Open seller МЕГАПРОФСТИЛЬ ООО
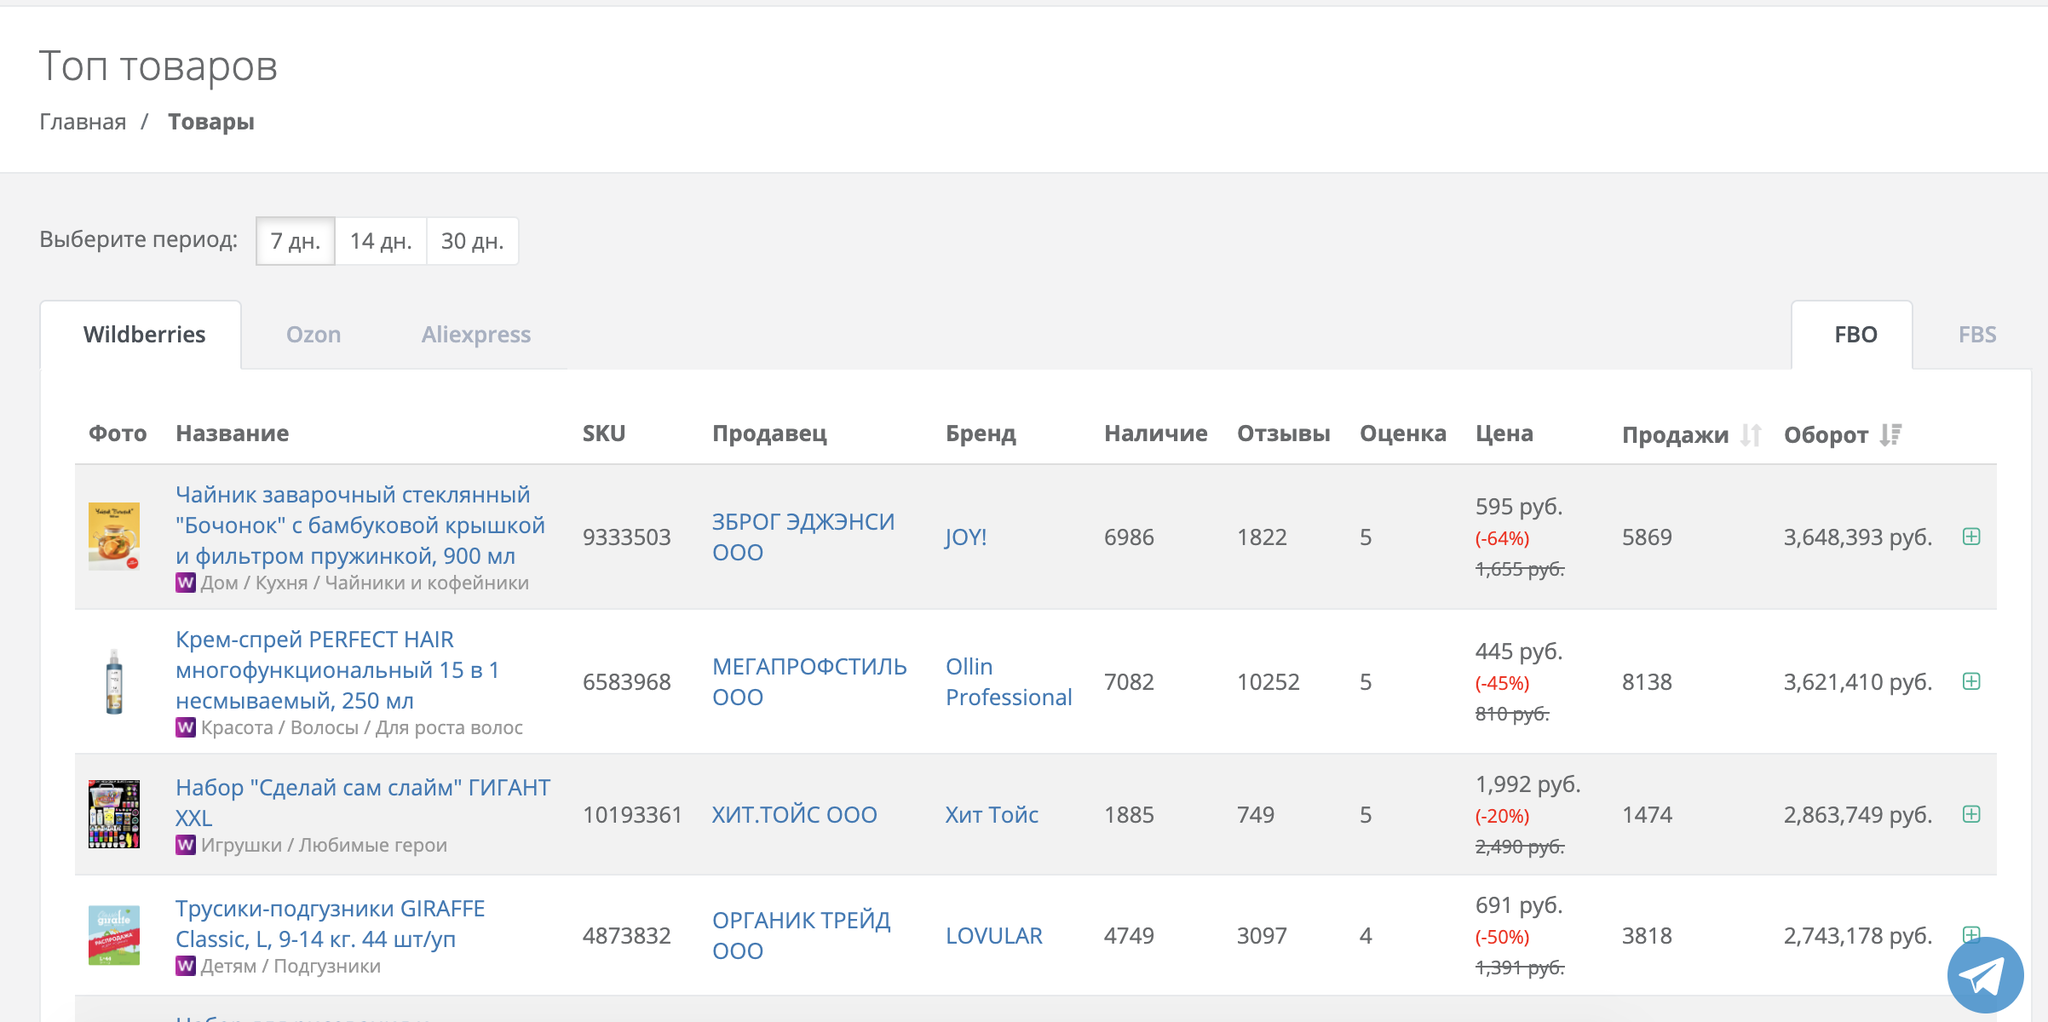 pos(809,682)
